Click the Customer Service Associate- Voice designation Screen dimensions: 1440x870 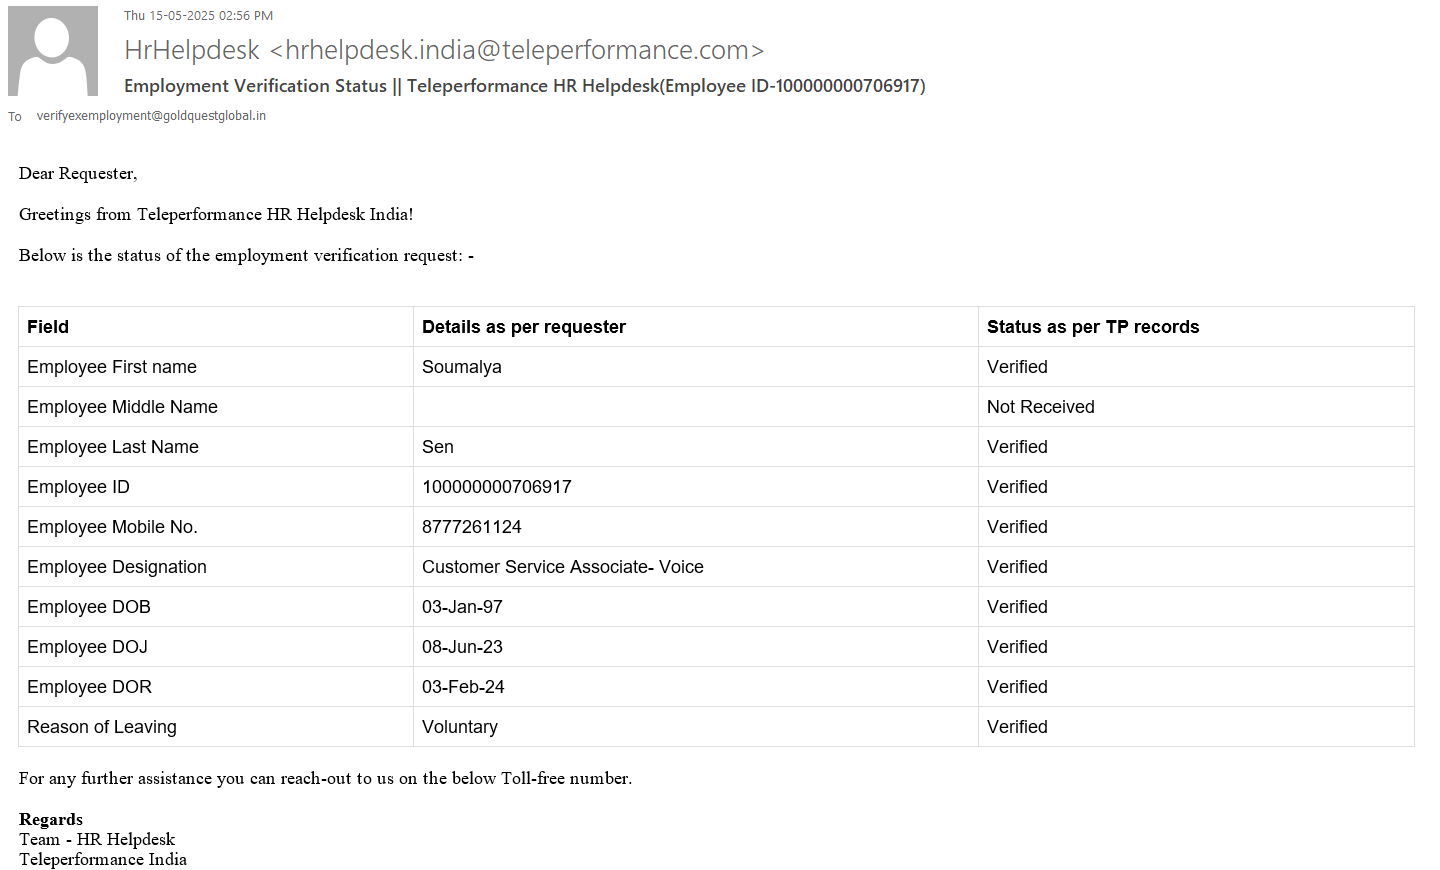(563, 567)
